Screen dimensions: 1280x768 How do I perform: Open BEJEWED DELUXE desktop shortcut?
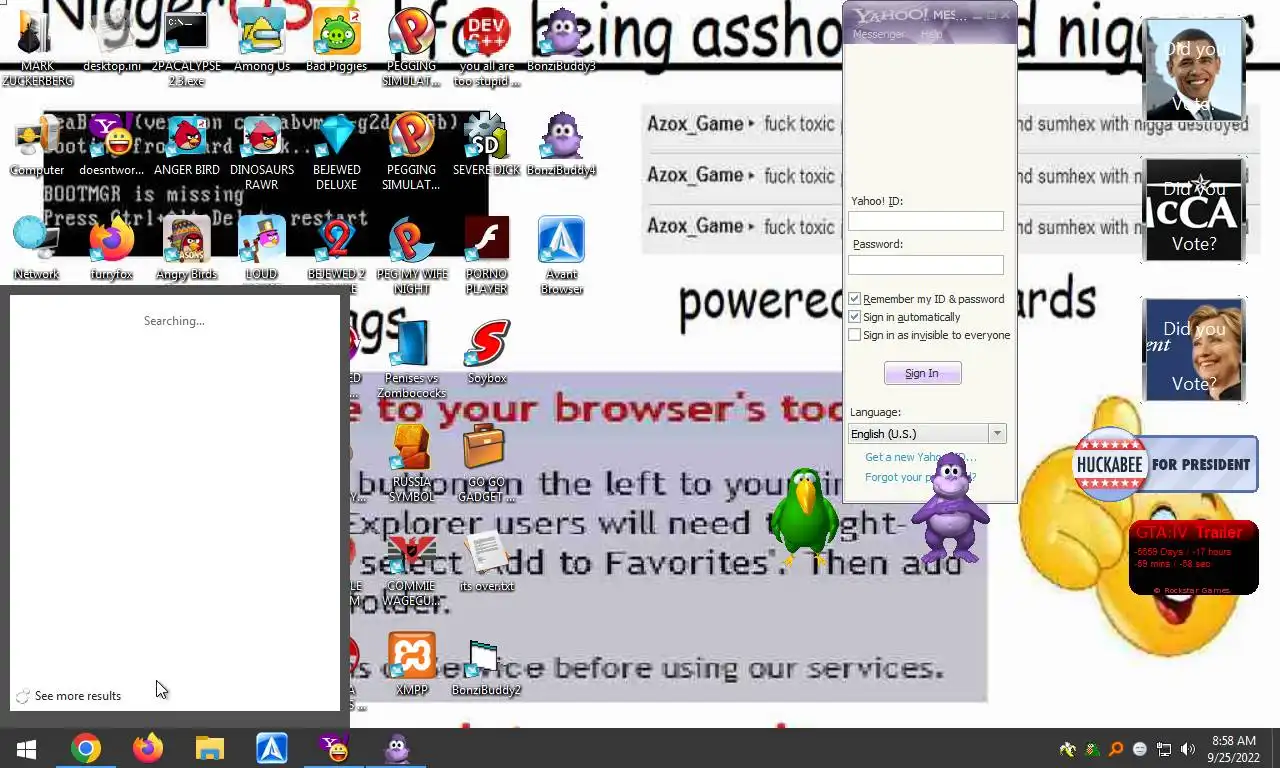pyautogui.click(x=336, y=152)
